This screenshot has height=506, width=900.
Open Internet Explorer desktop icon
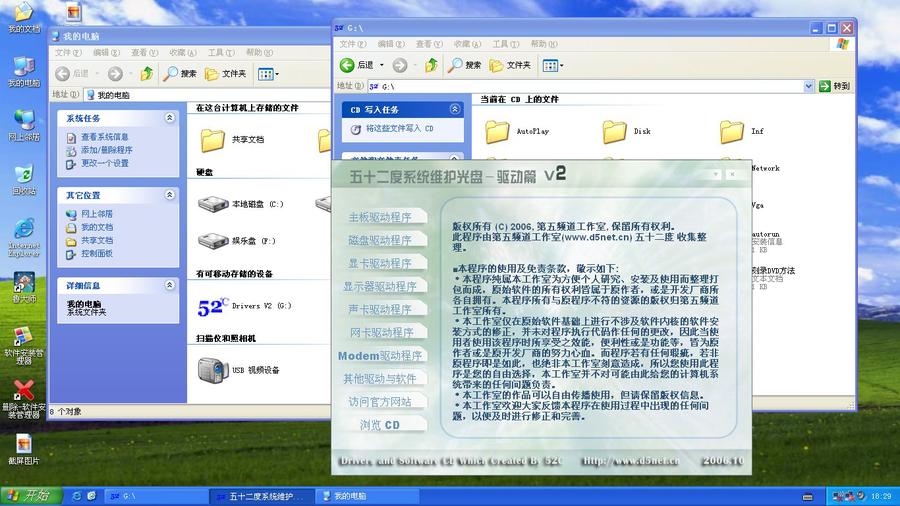[x=24, y=237]
